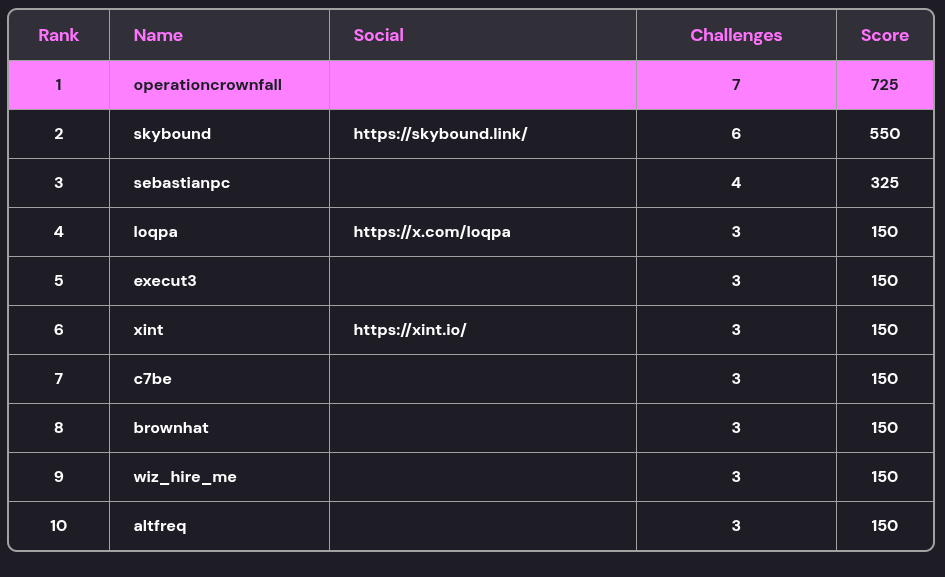Click the altfreq name cell

[160, 526]
